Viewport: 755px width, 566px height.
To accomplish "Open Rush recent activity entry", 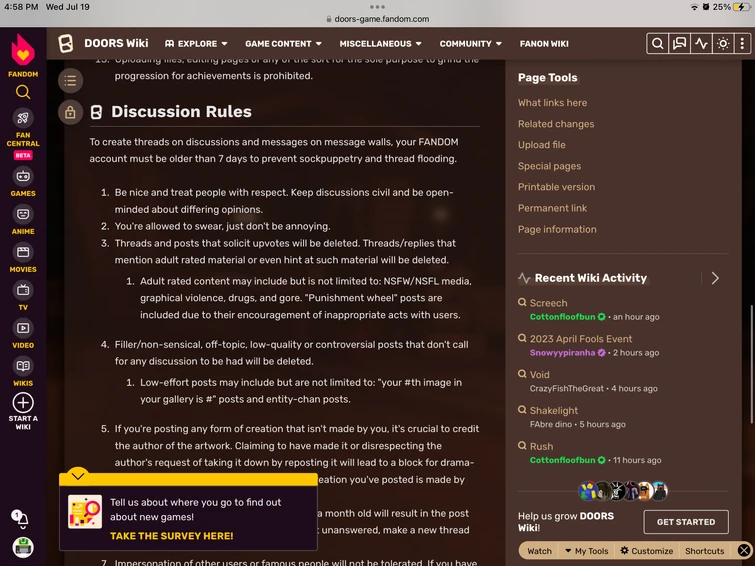I will click(541, 446).
